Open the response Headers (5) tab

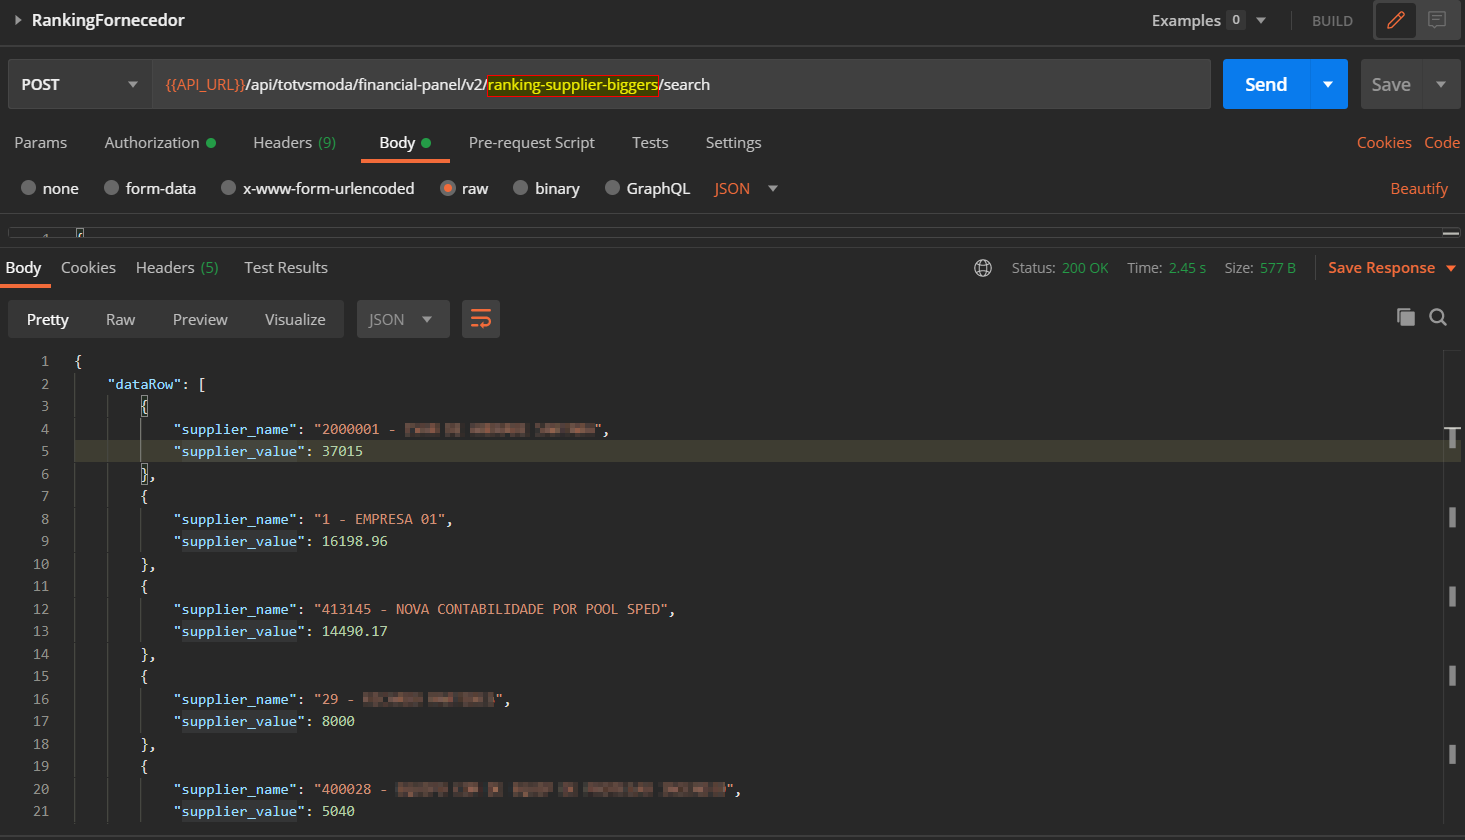pos(177,268)
